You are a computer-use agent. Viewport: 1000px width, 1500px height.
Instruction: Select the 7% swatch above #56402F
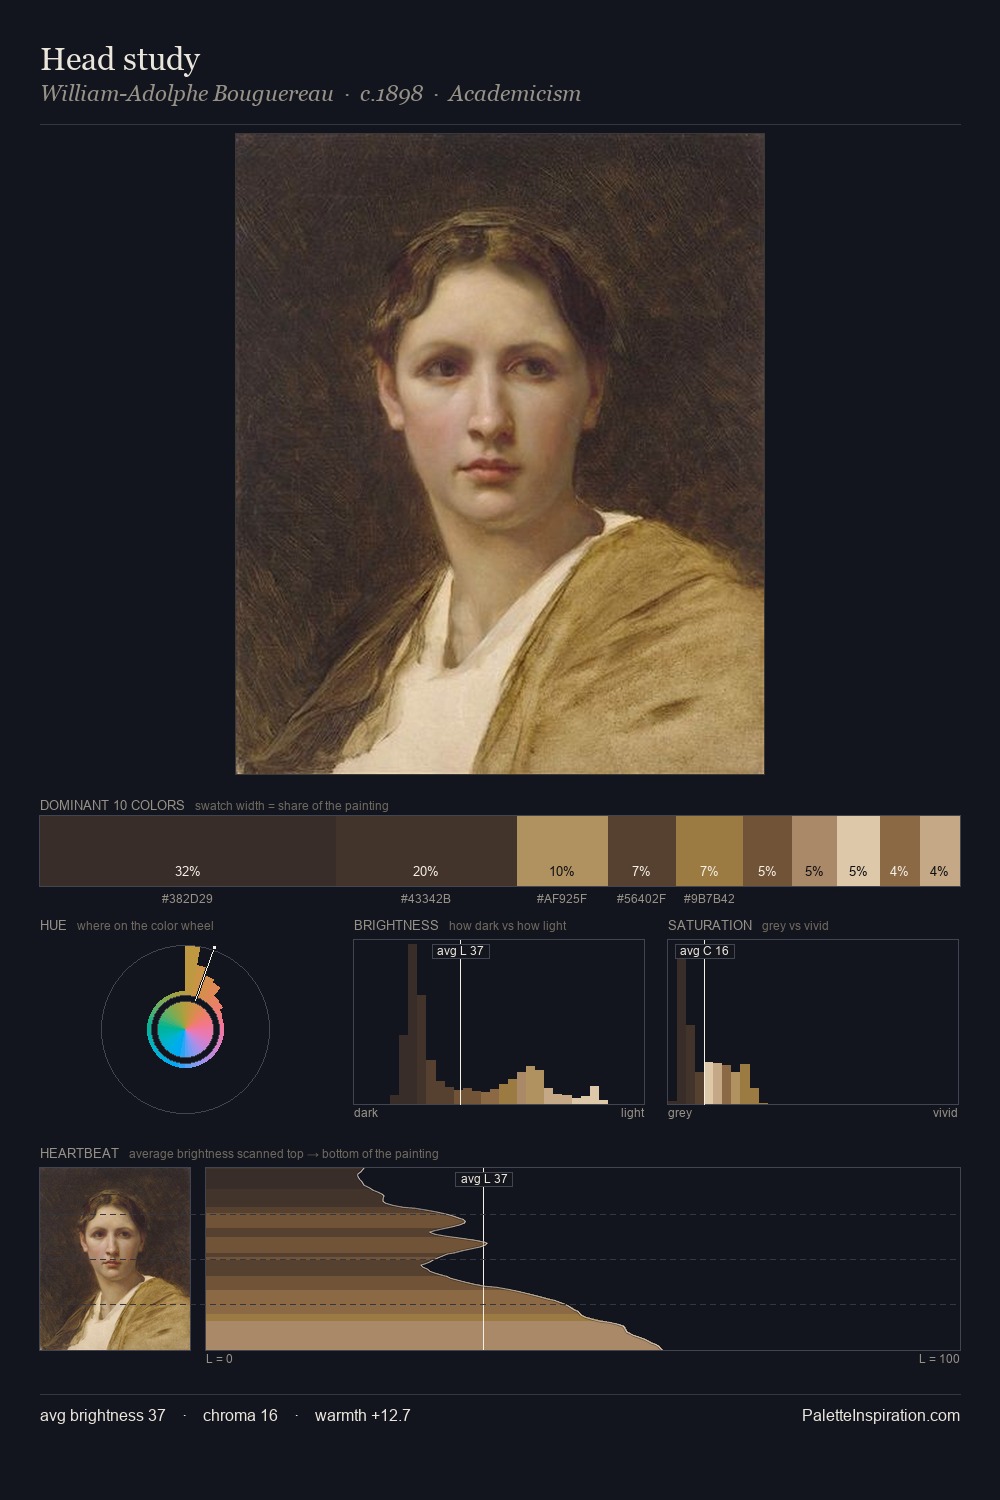click(x=642, y=851)
